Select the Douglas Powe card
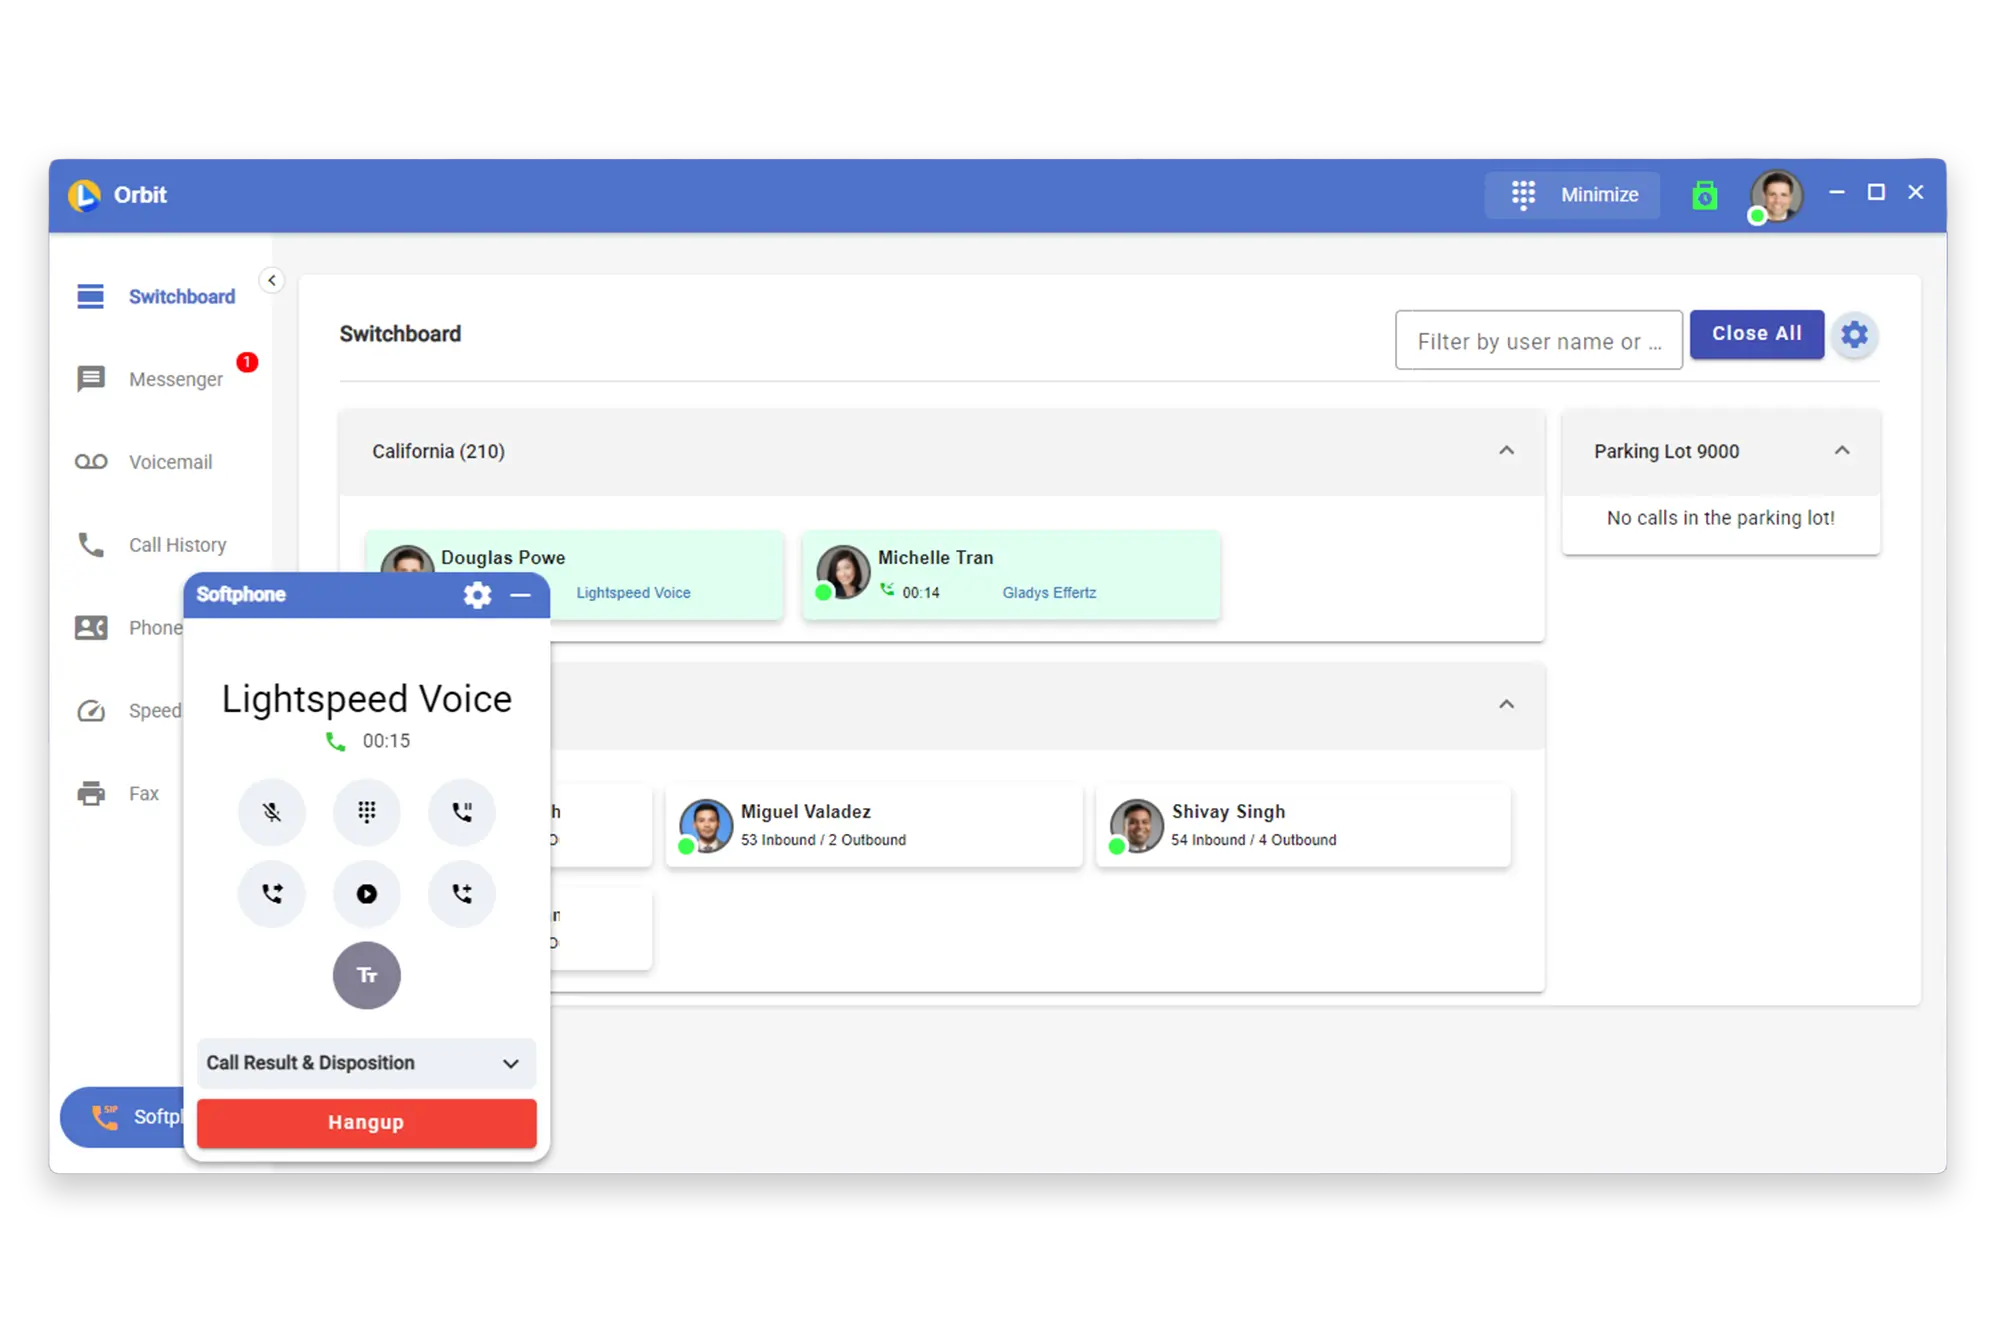Screen dimensions: 2000x1333 573,575
